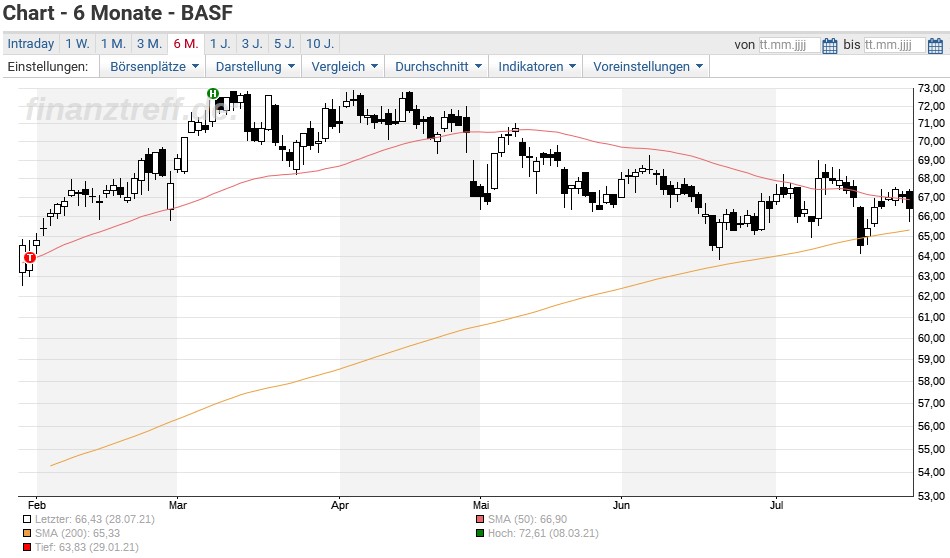950x558 pixels.
Task: Select the 1 J. time range tab
Action: point(220,44)
